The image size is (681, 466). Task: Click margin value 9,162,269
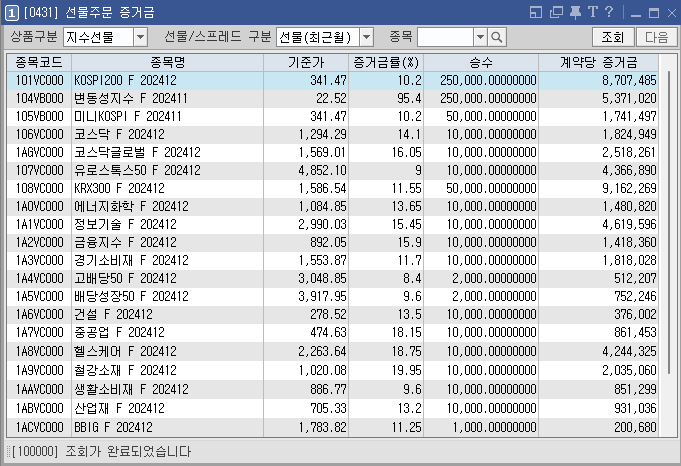(629, 188)
